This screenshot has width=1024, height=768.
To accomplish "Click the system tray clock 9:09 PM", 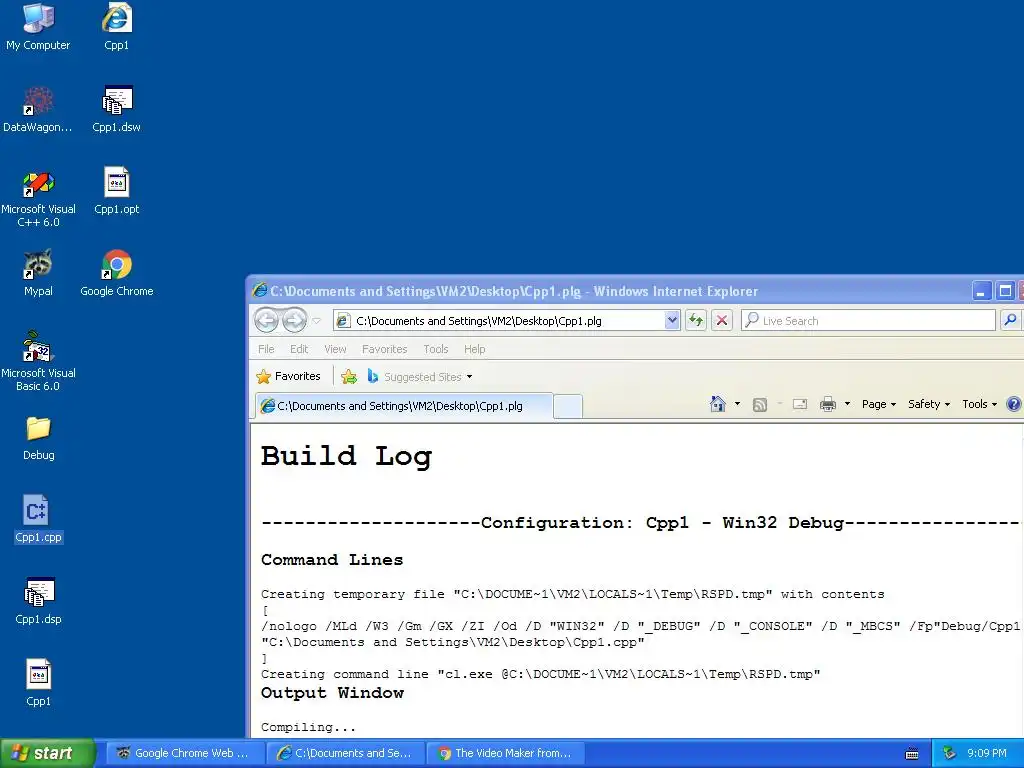I will click(987, 753).
